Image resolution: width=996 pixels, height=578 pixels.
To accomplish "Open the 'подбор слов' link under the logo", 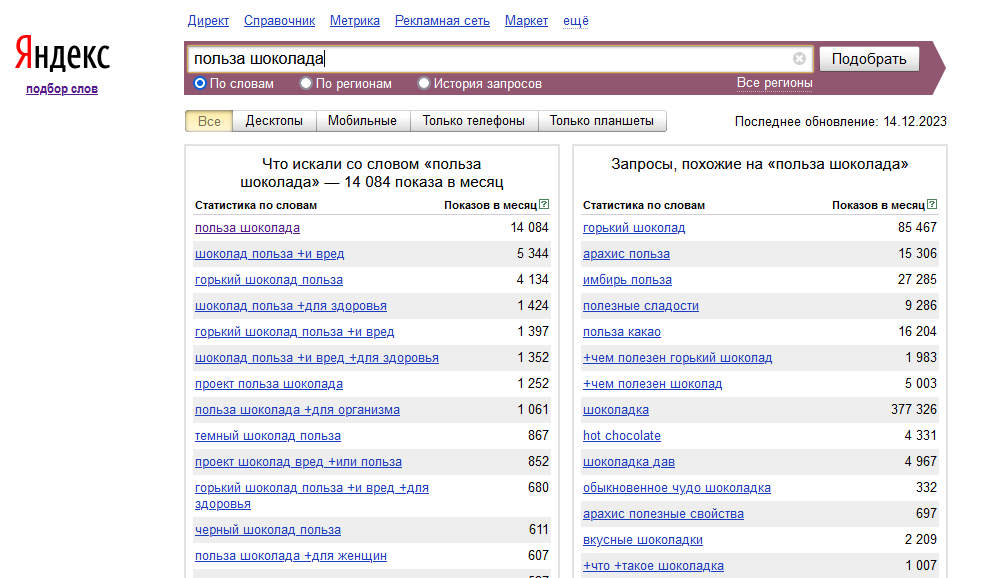I will [62, 89].
